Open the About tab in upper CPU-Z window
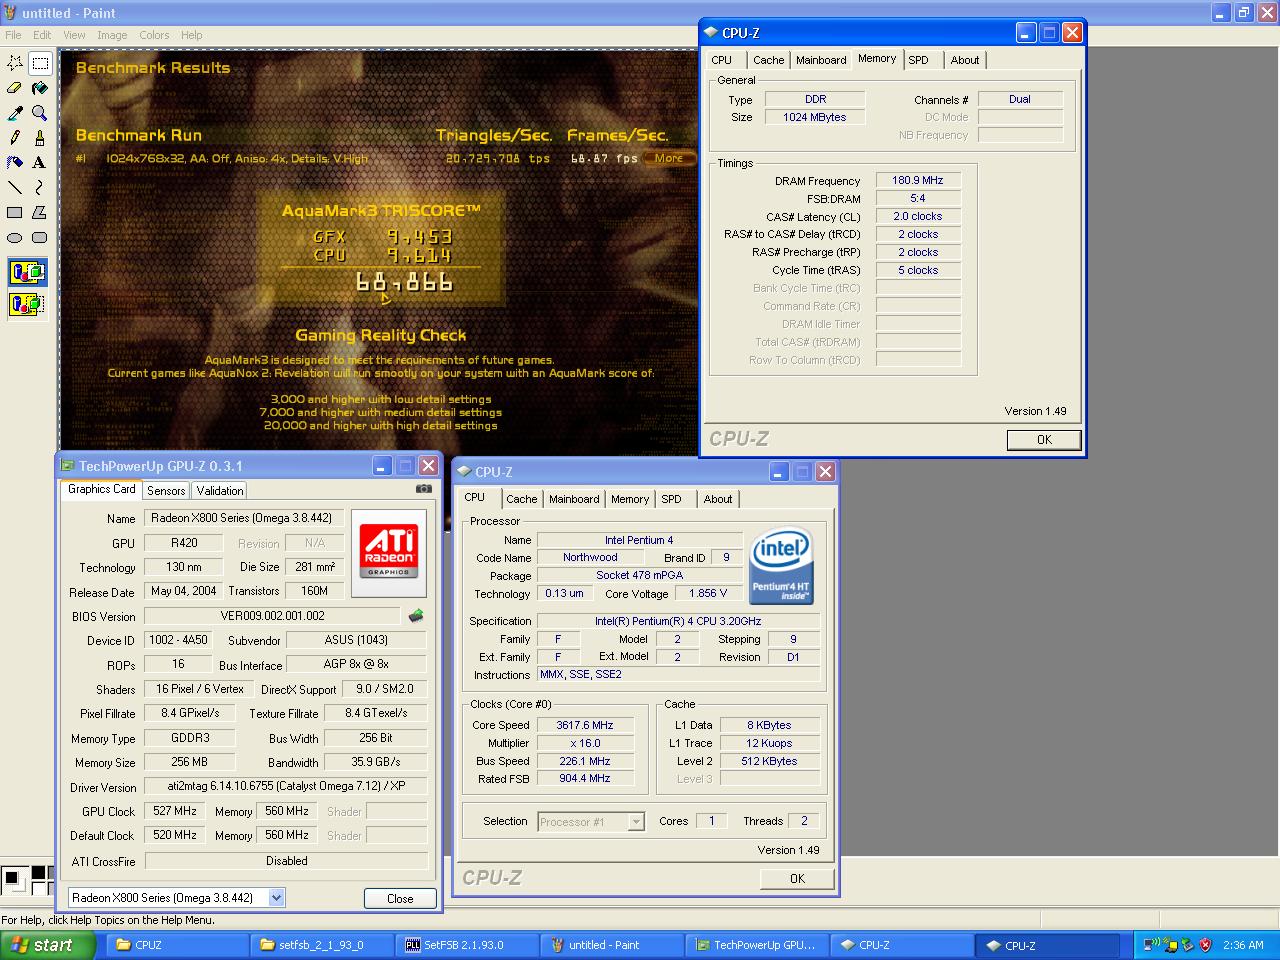The image size is (1280, 960). (965, 60)
